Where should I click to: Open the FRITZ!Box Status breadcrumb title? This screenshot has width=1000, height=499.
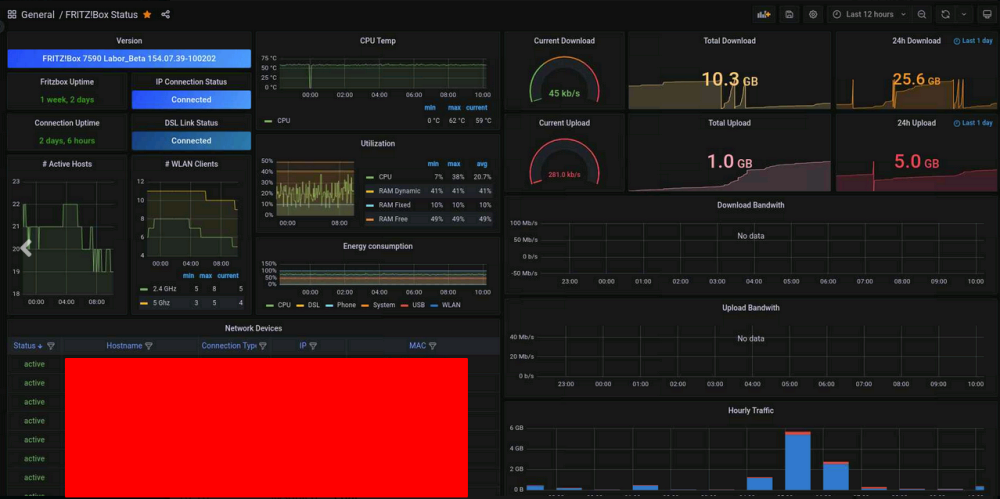tap(101, 14)
